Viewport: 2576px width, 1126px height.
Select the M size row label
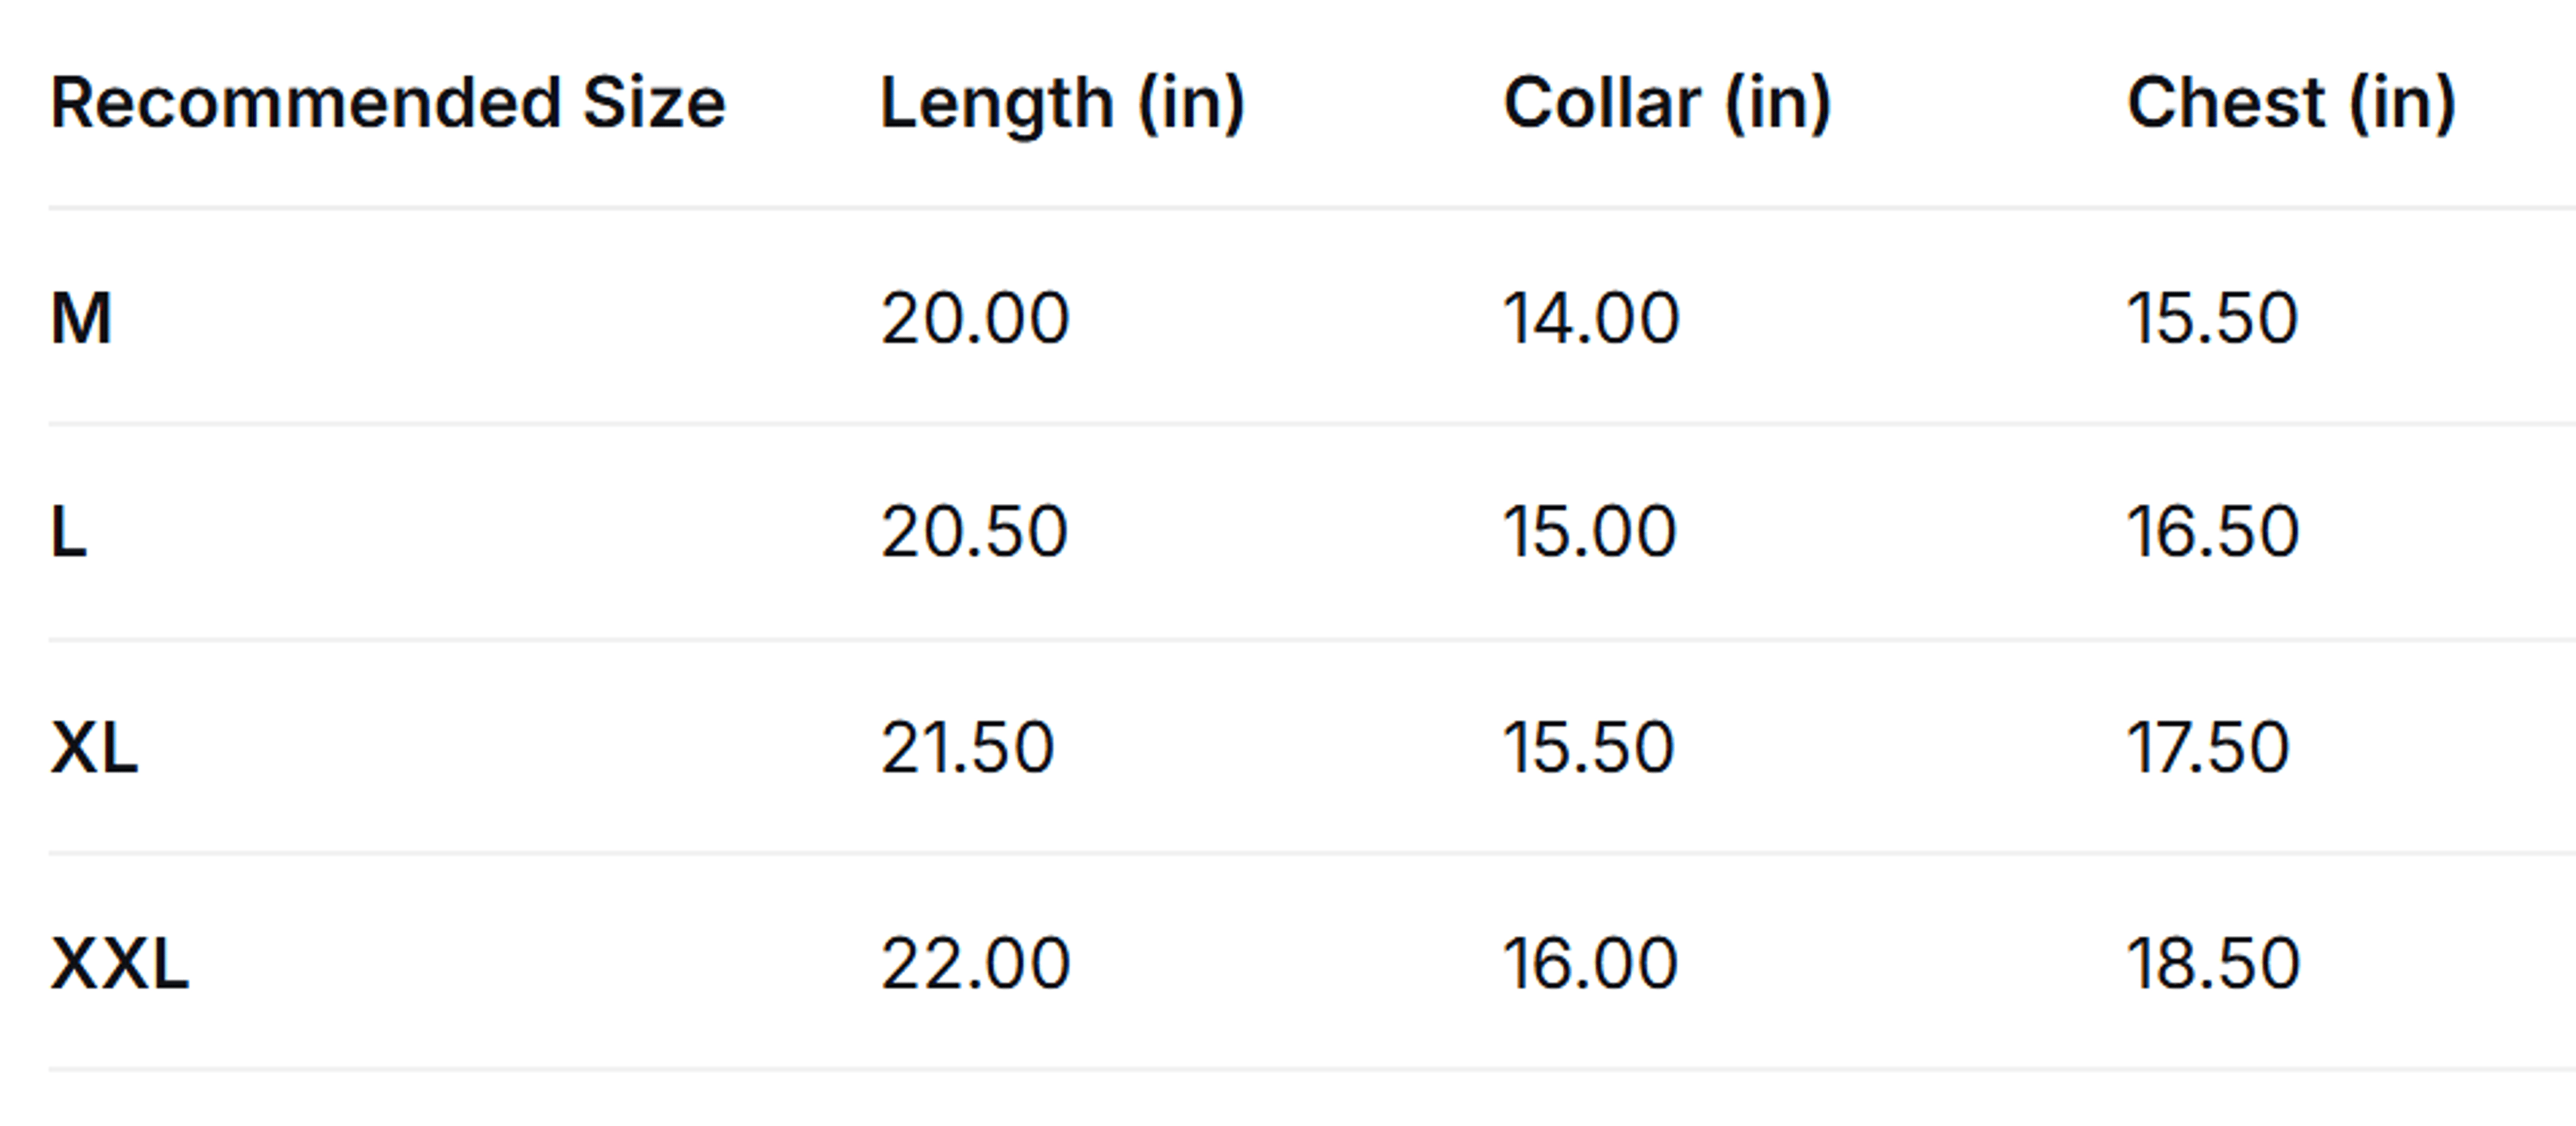81,319
